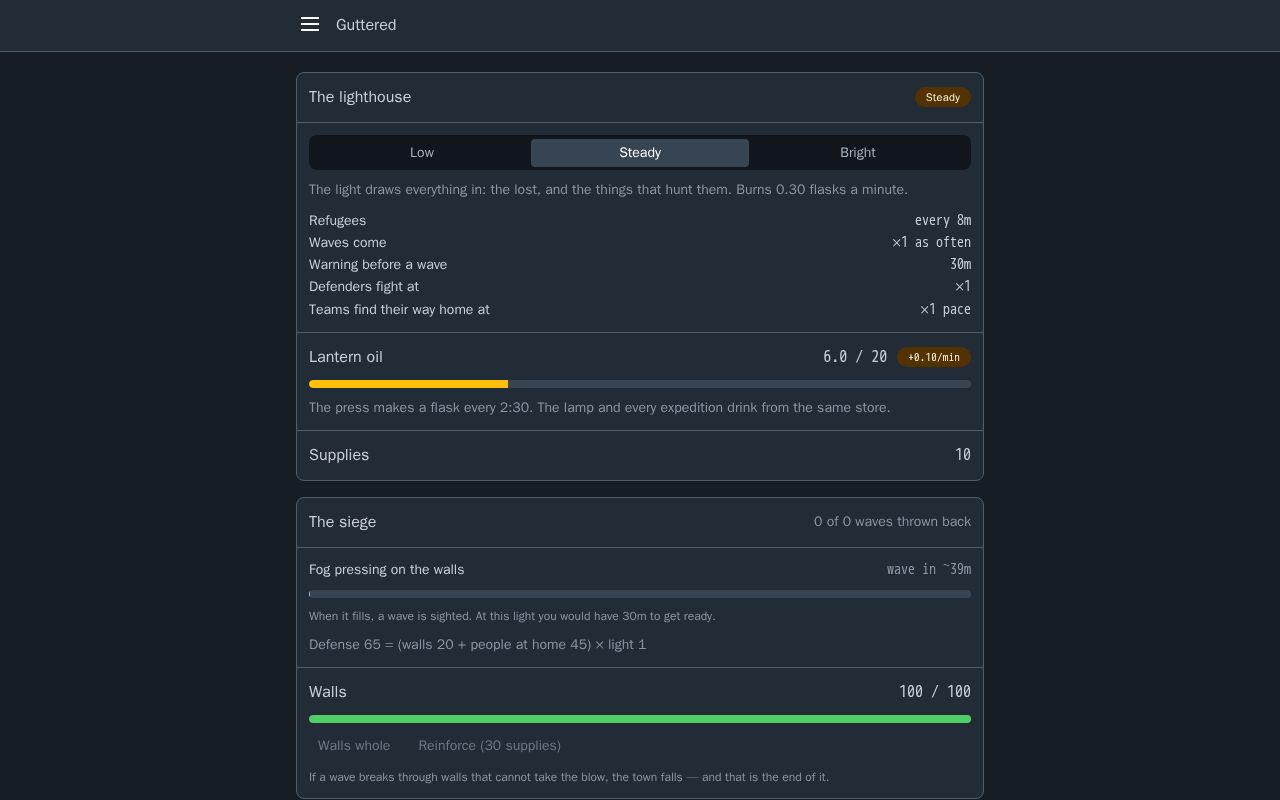1280x800 pixels.
Task: Click the Guttered title
Action: point(366,25)
